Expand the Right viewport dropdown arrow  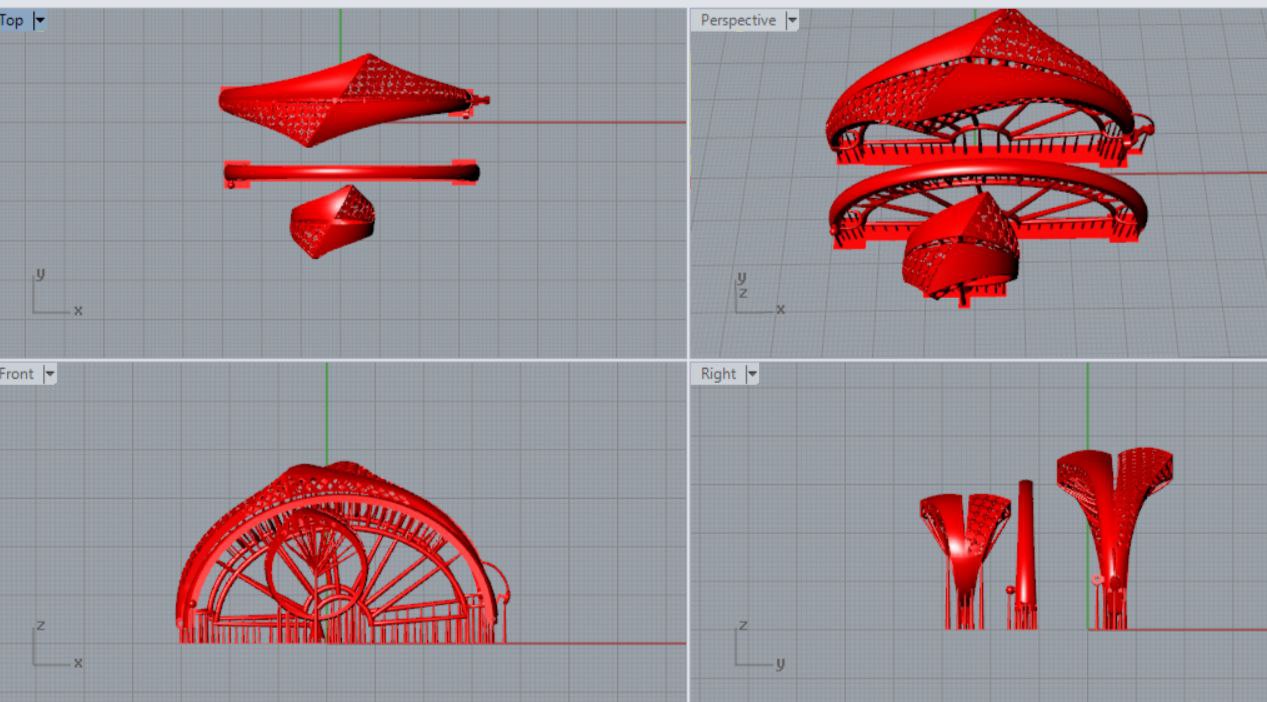752,374
